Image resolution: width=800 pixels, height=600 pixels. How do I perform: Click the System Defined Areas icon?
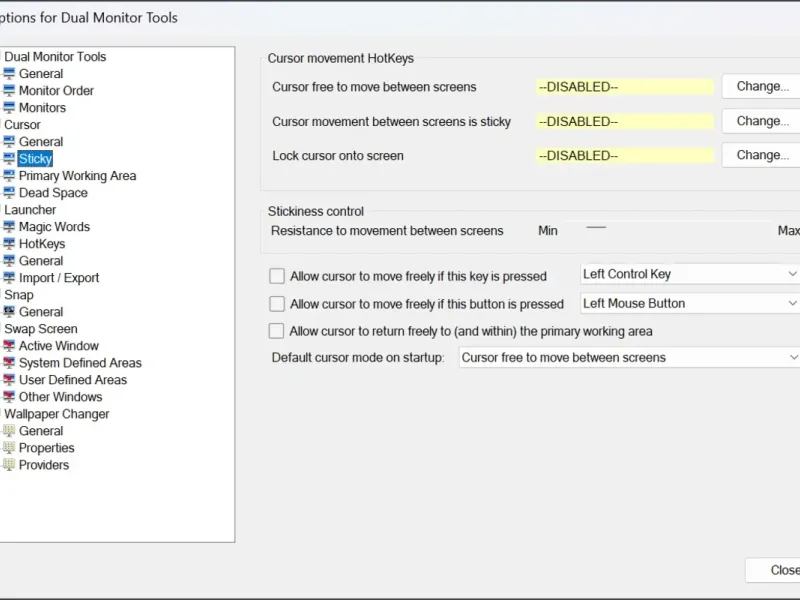click(9, 363)
